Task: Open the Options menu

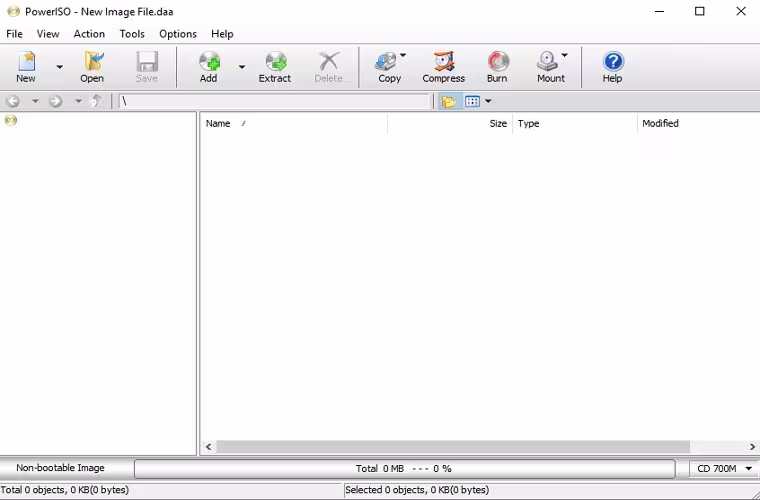Action: coord(178,34)
